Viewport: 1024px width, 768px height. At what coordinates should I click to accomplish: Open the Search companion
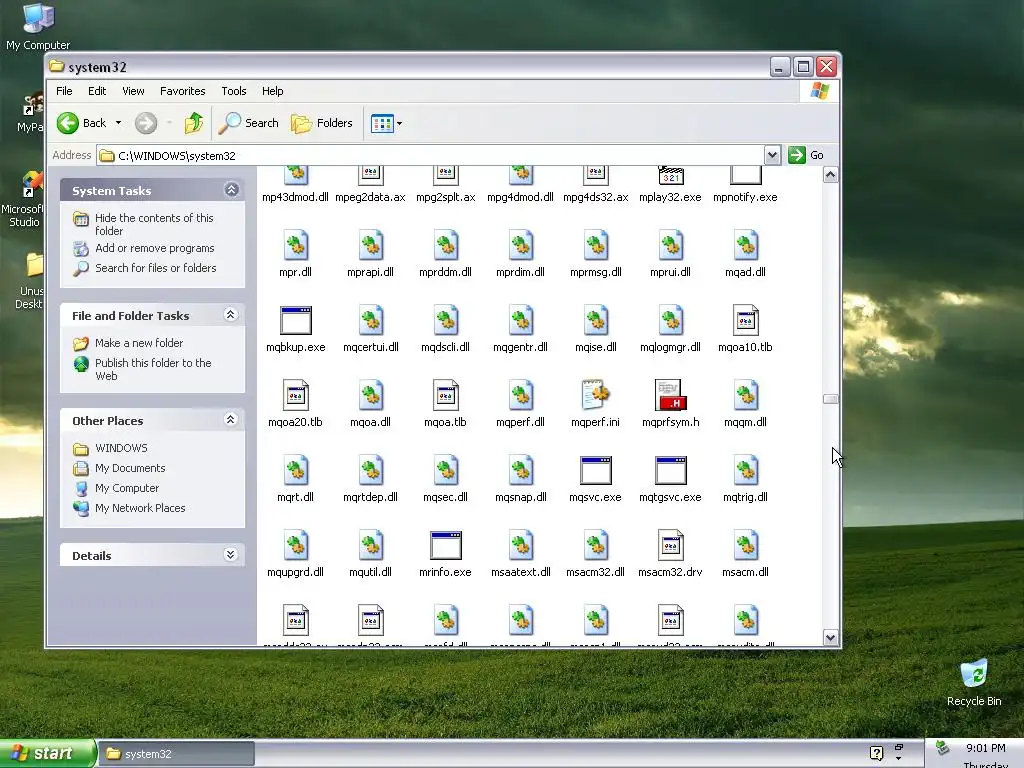click(x=248, y=123)
